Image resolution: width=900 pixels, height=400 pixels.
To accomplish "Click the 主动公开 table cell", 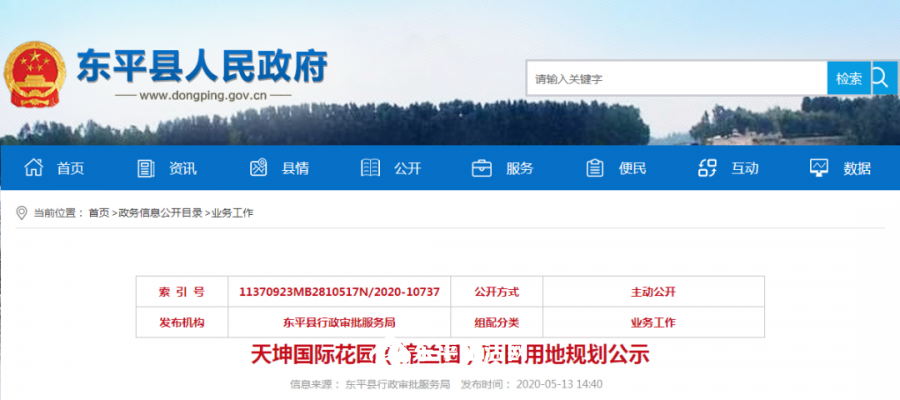I will [653, 292].
